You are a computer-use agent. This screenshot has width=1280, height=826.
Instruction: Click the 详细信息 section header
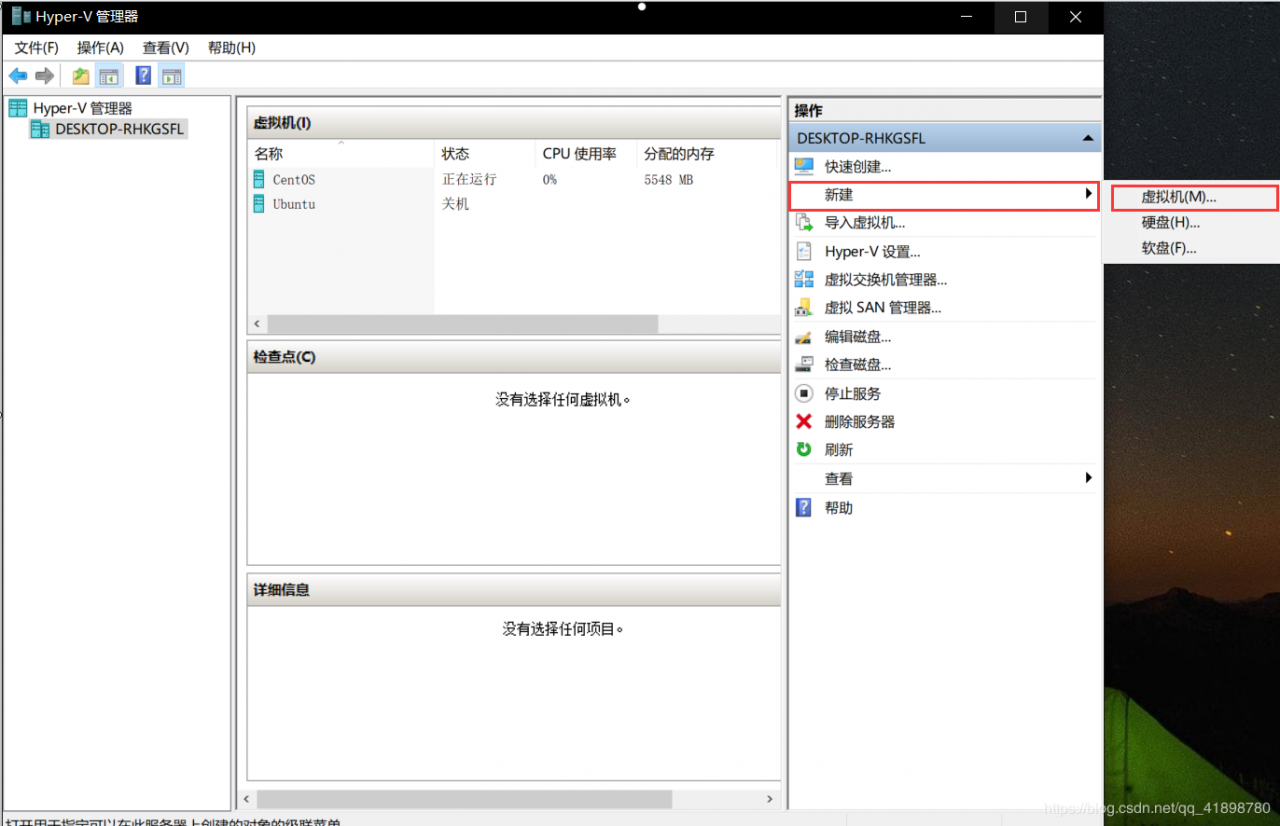tap(514, 590)
